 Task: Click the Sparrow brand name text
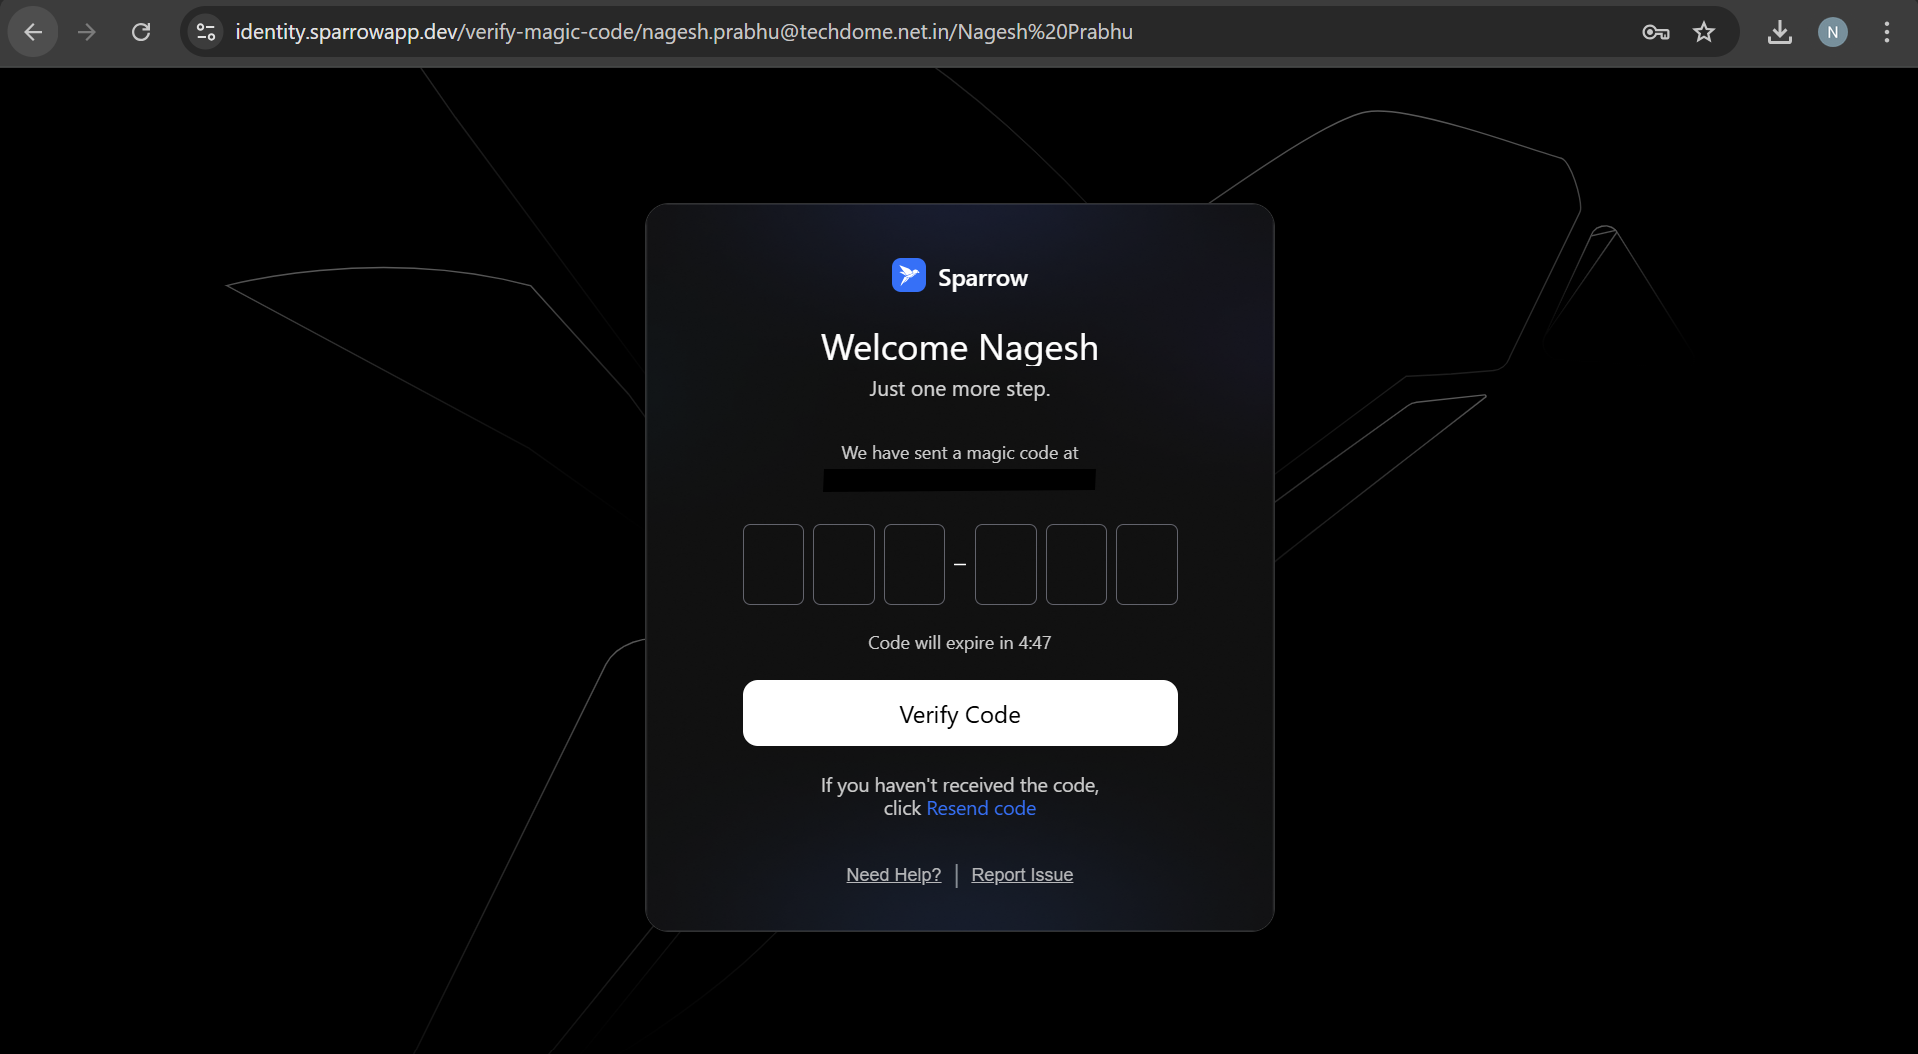pos(983,278)
